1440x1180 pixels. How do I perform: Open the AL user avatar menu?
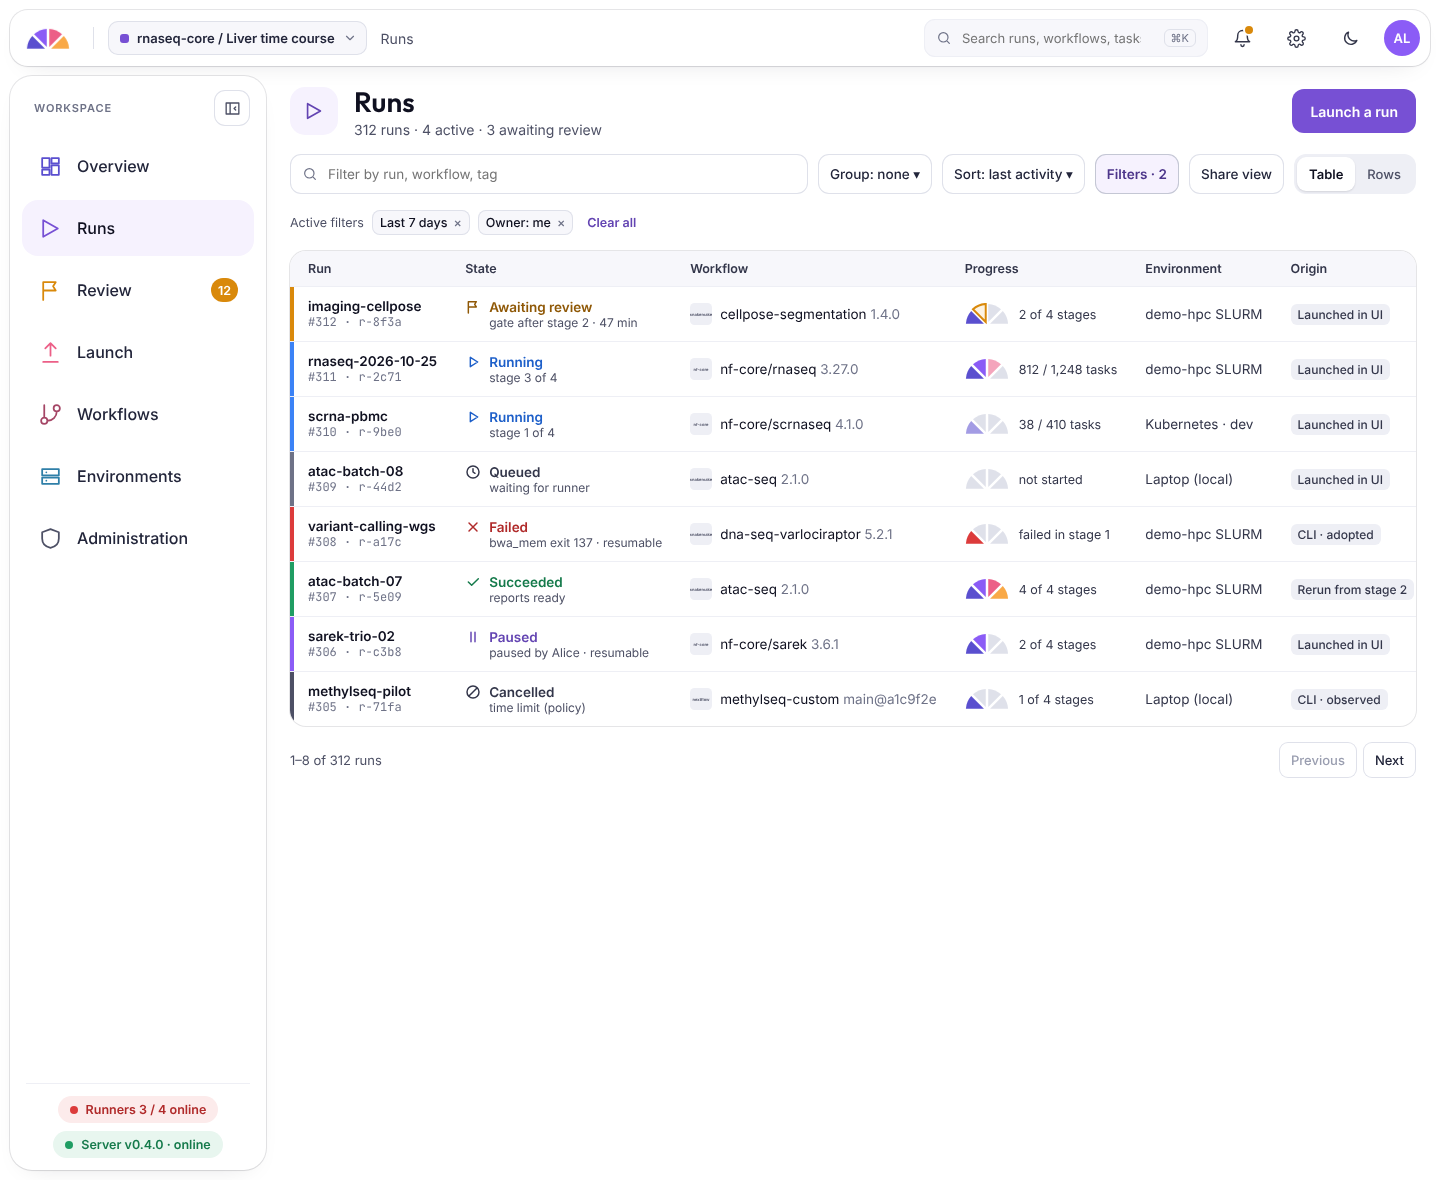(1402, 38)
